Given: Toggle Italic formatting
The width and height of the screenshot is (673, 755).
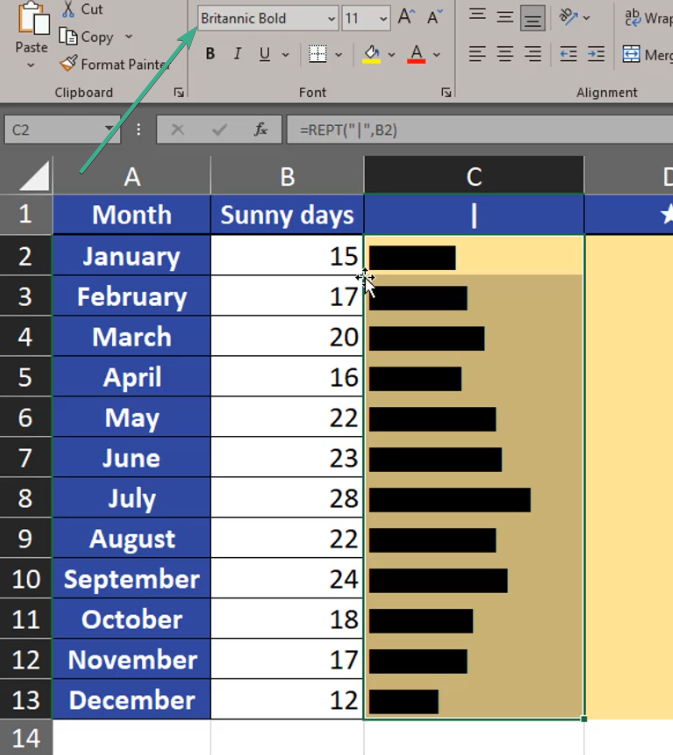Looking at the screenshot, I should pos(237,54).
